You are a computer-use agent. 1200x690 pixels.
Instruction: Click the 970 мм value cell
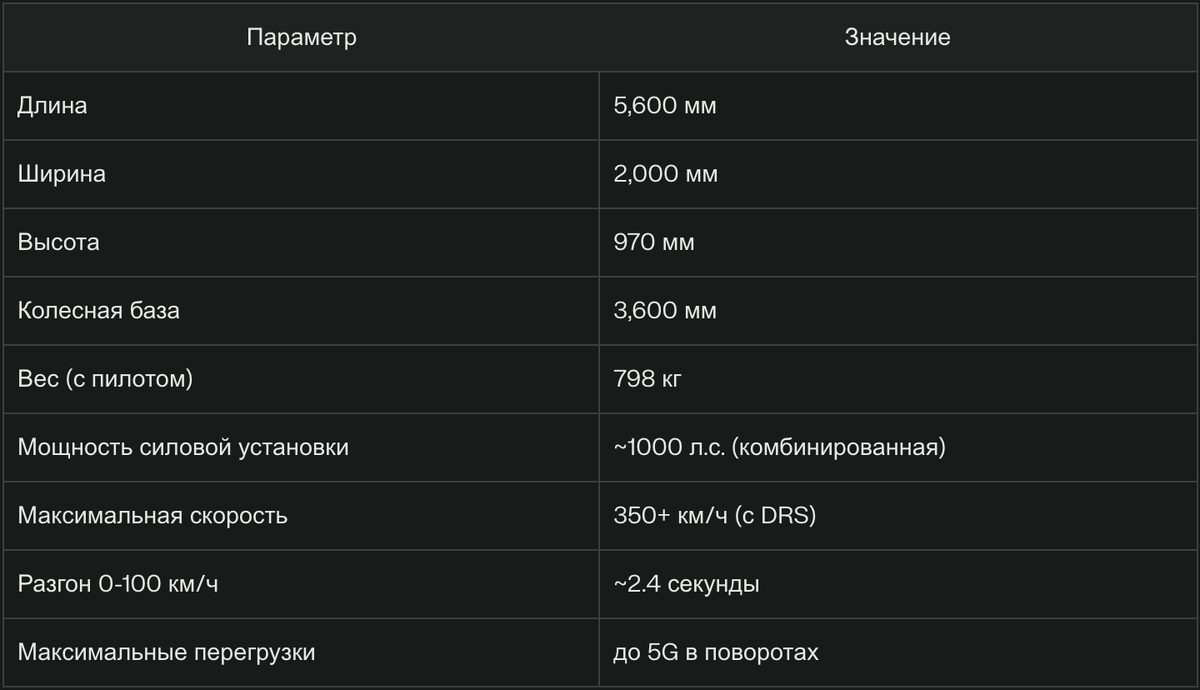point(897,242)
